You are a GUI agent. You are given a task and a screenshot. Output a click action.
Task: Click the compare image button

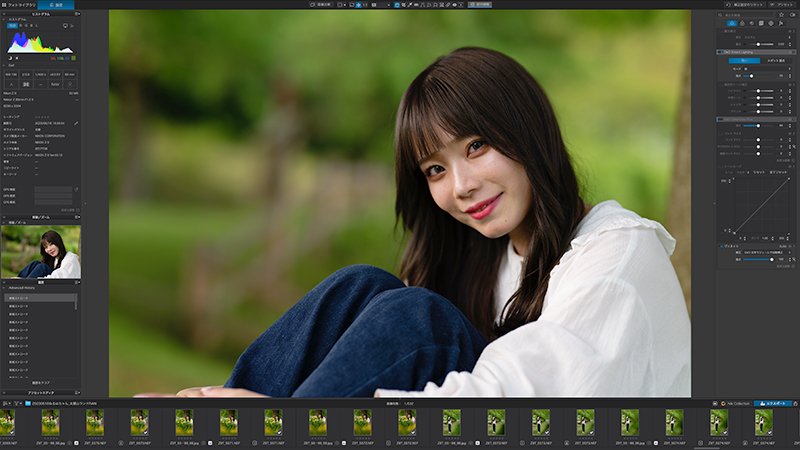coord(321,5)
